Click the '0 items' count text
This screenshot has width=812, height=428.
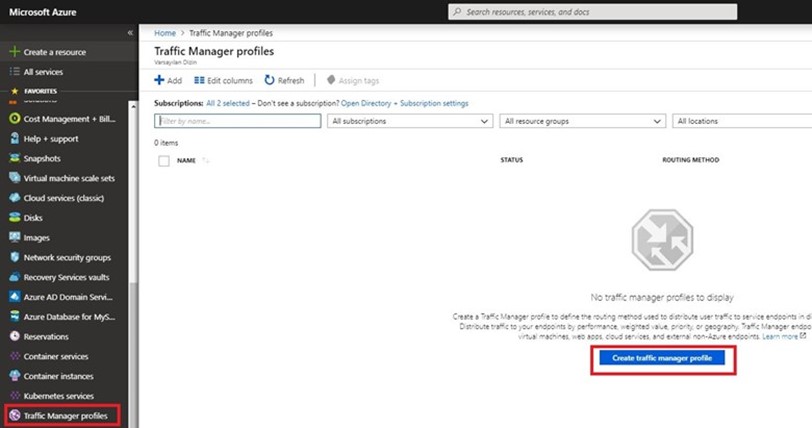coord(166,142)
